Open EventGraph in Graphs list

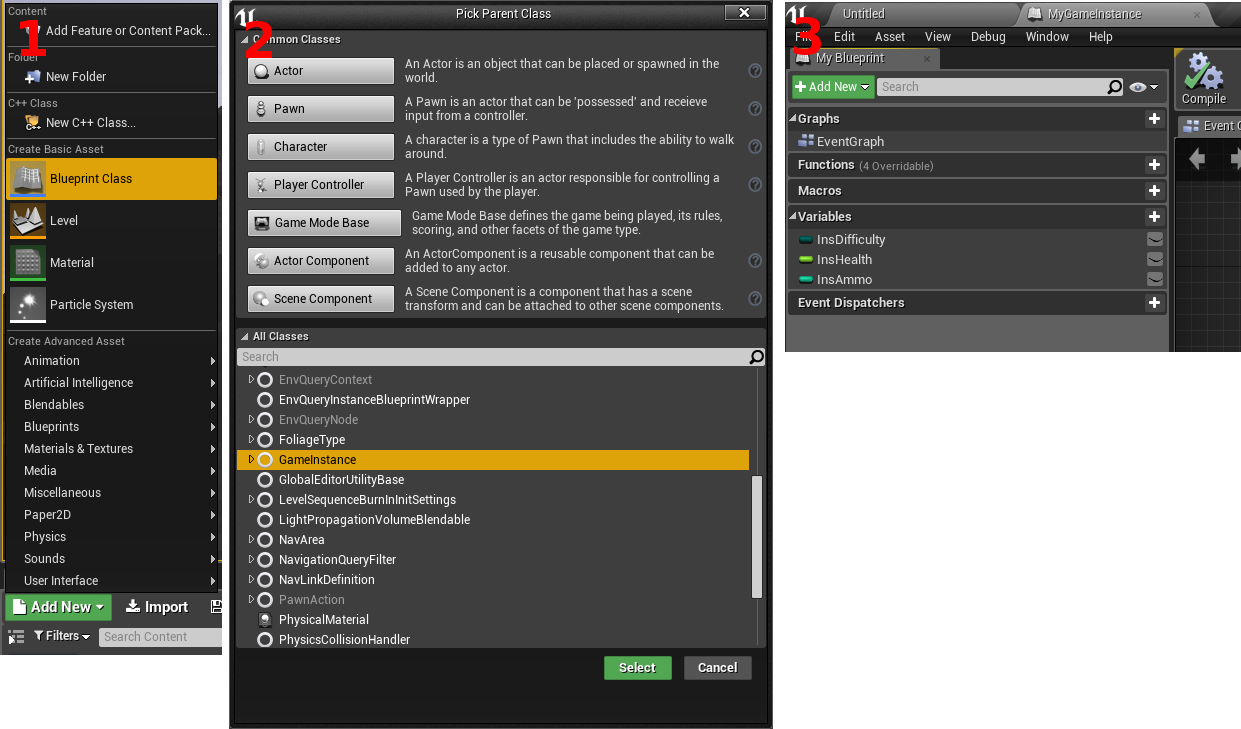coord(850,142)
